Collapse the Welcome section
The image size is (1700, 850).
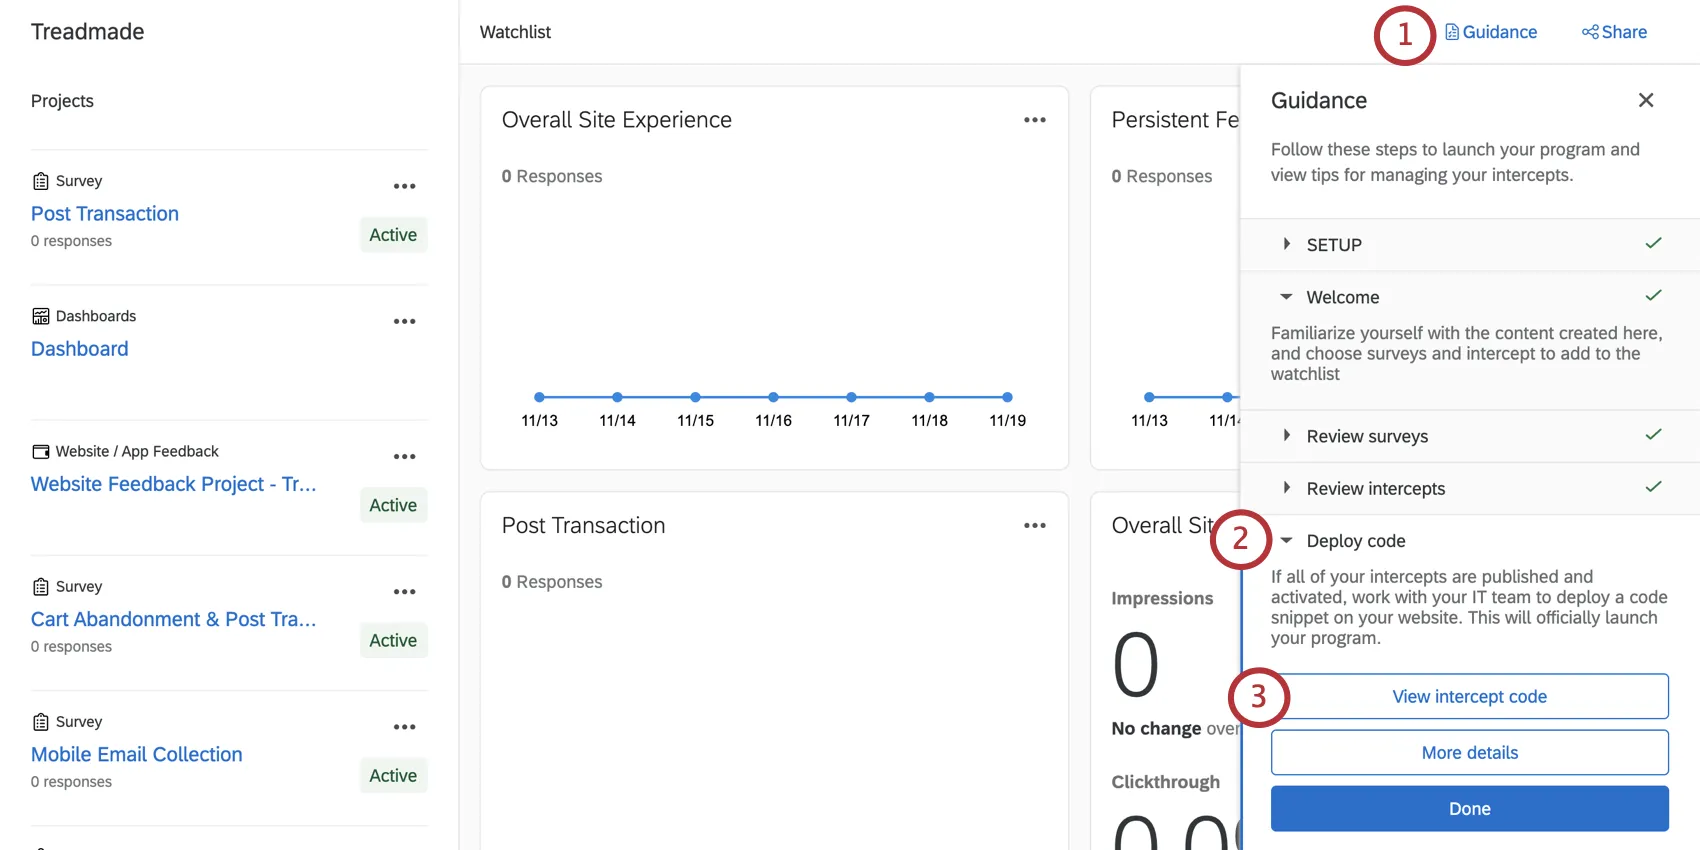click(1286, 297)
